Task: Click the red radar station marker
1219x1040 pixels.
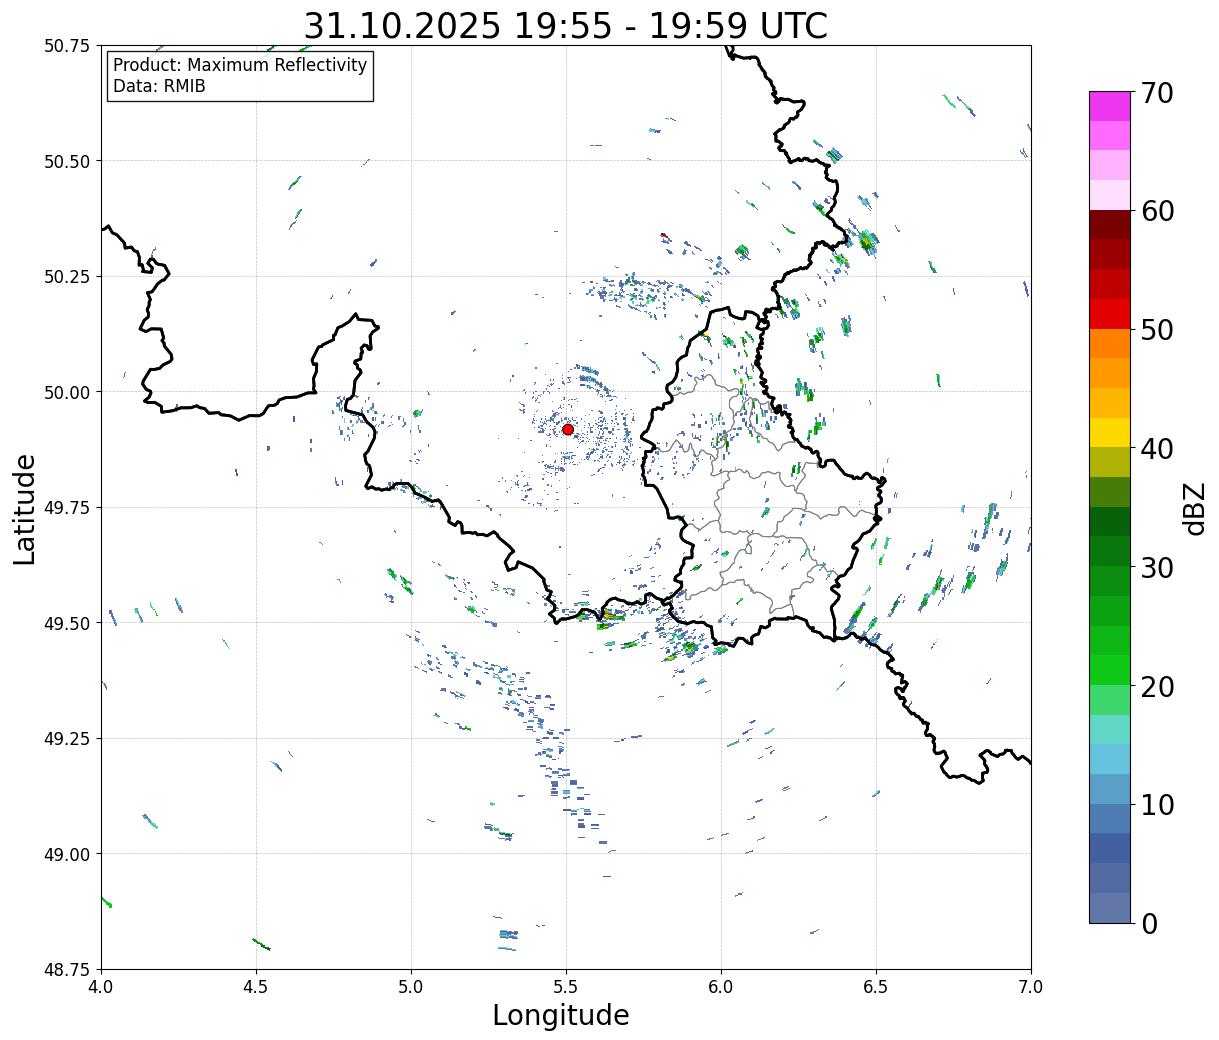Action: [x=568, y=429]
